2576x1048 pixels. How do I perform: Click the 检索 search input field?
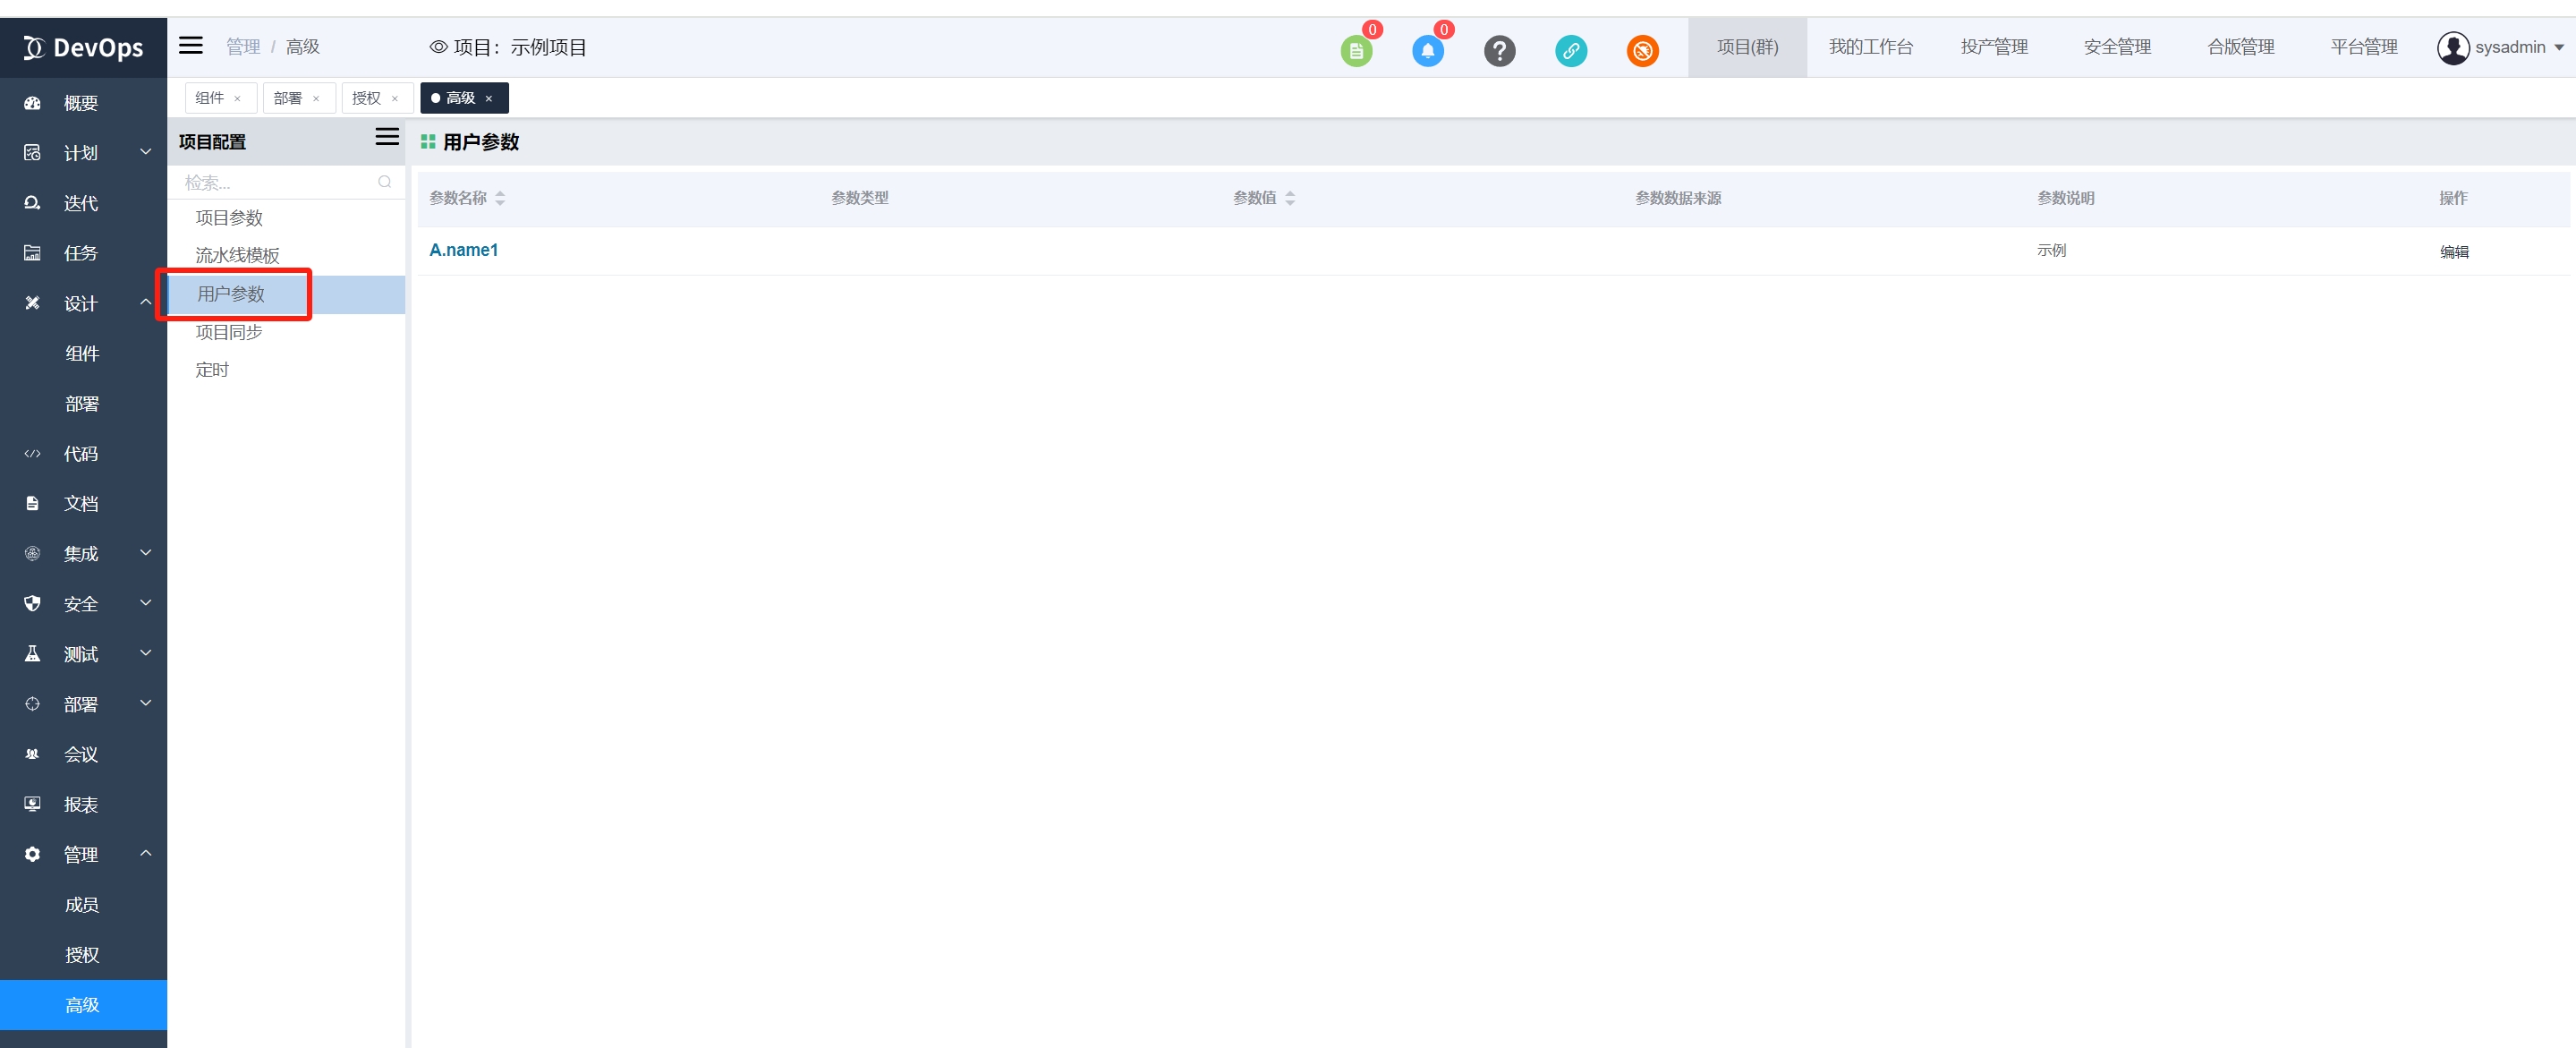coord(275,182)
